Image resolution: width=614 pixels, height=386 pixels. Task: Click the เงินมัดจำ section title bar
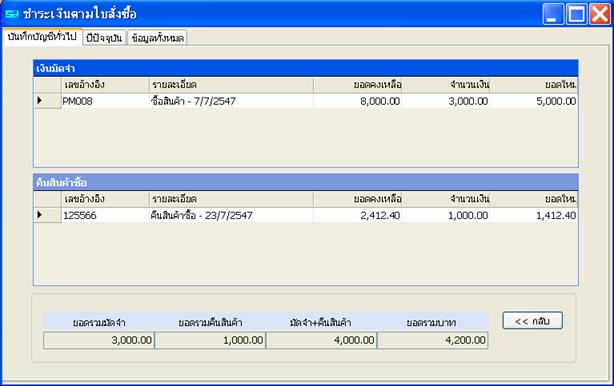(x=306, y=68)
